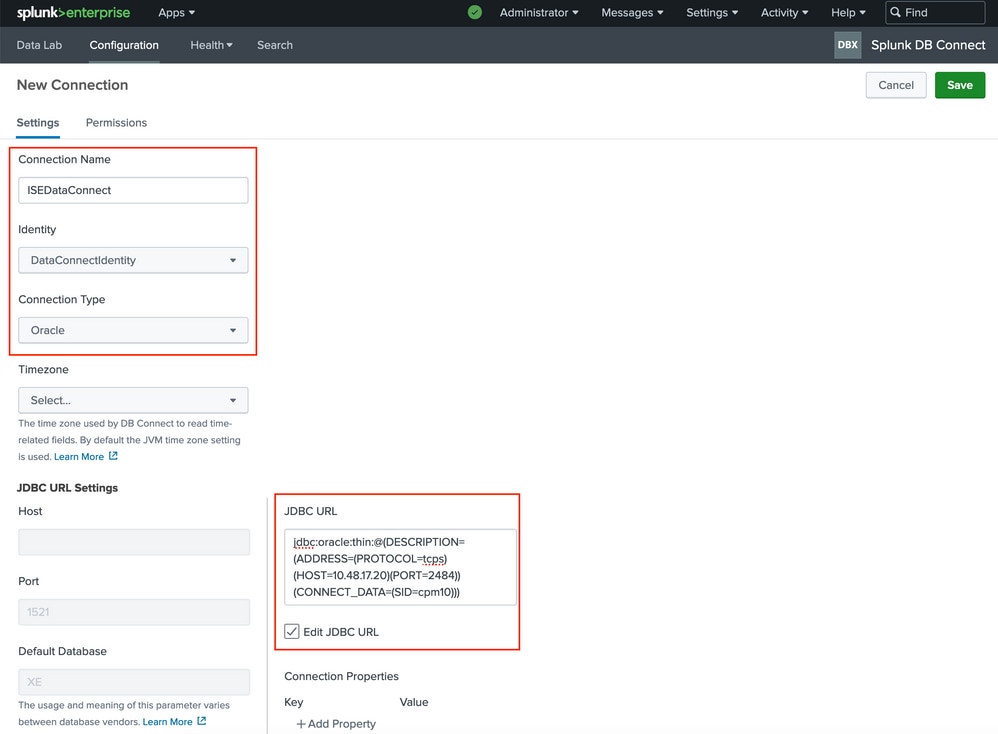Open the Data Lab section
Image resolution: width=998 pixels, height=734 pixels.
pos(39,45)
